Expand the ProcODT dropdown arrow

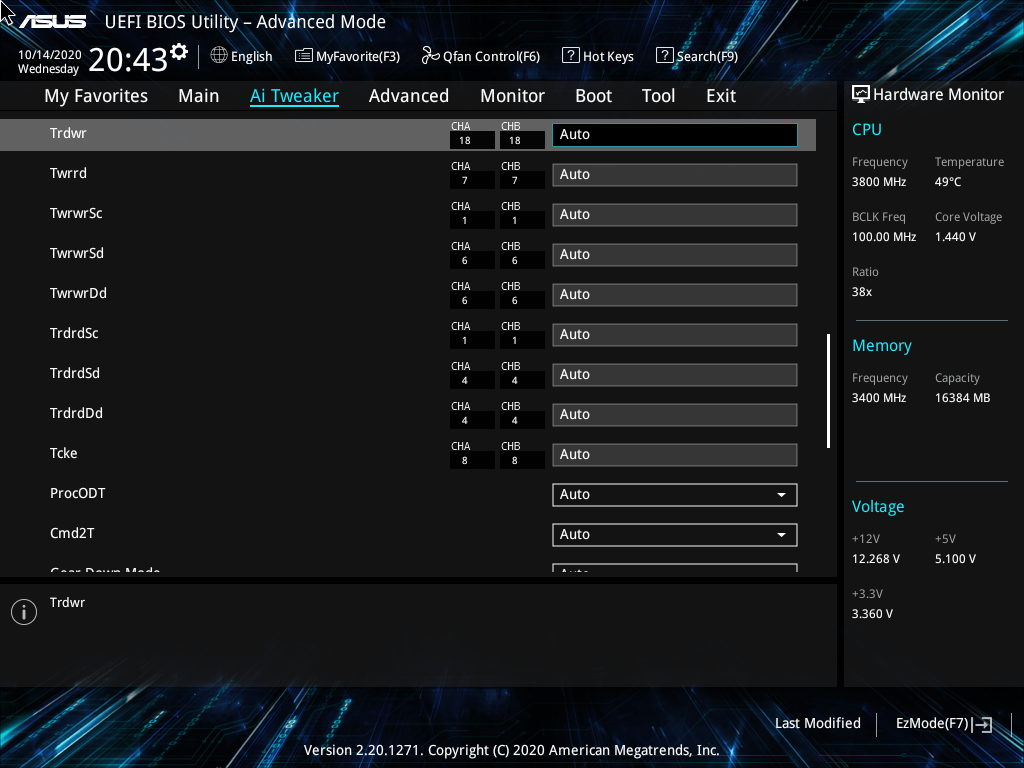(781, 495)
